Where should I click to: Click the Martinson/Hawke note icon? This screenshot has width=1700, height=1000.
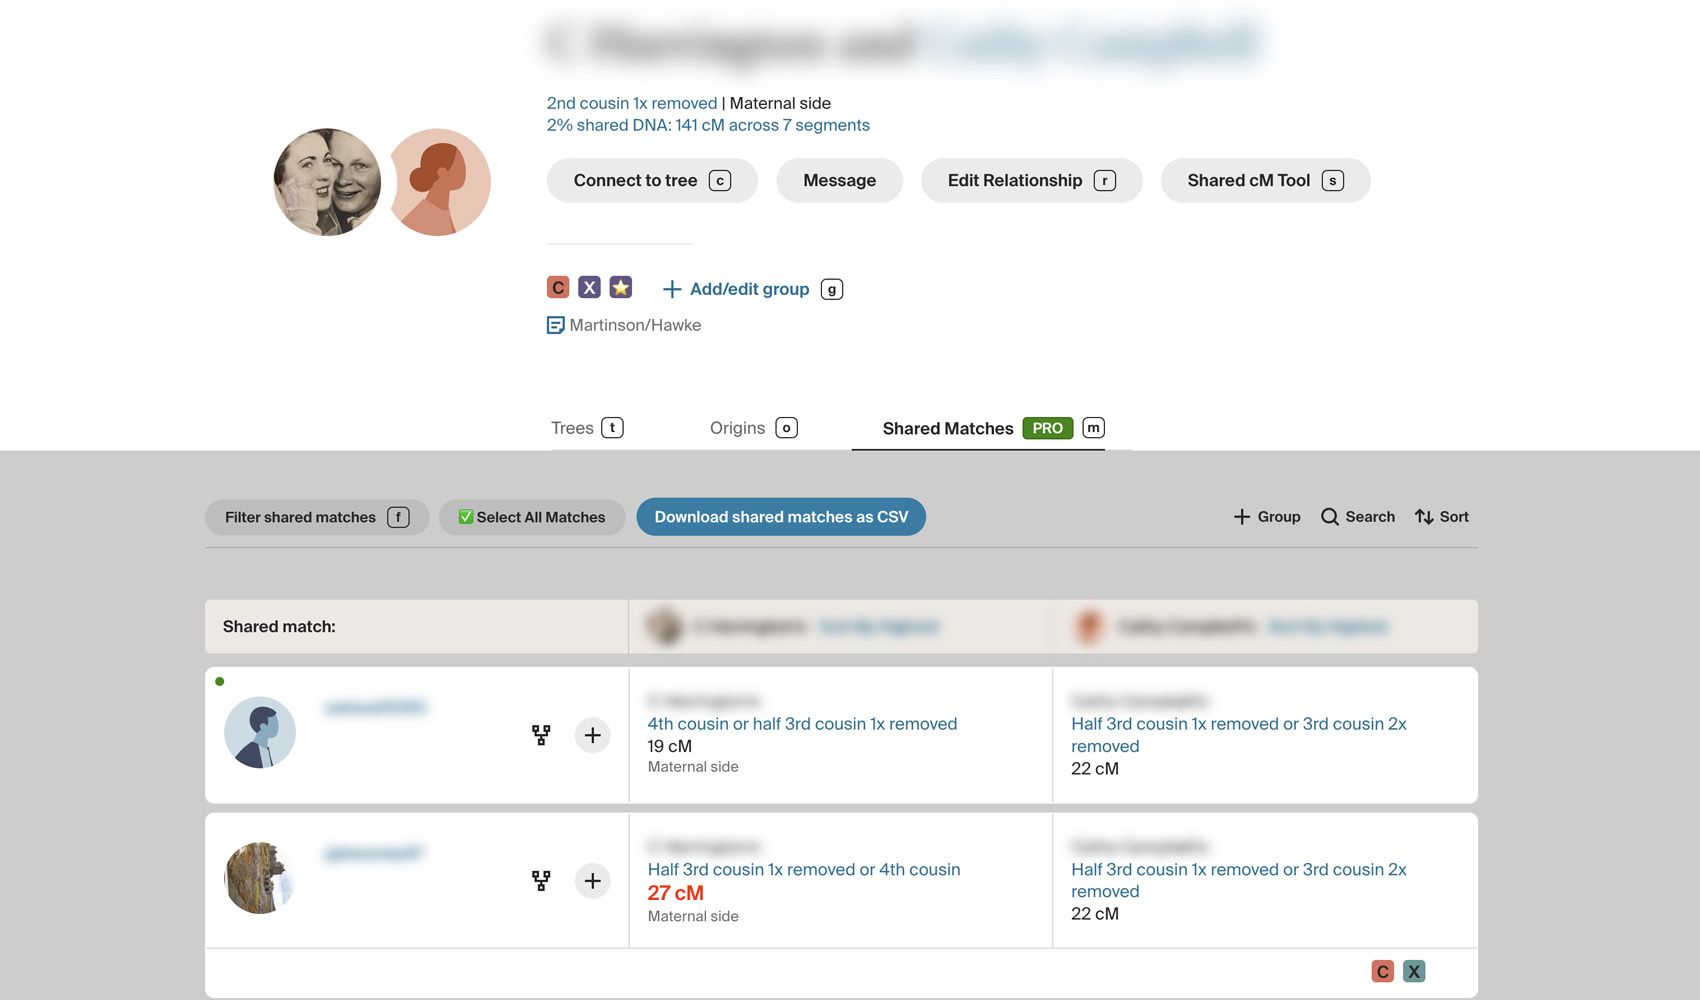click(x=556, y=325)
